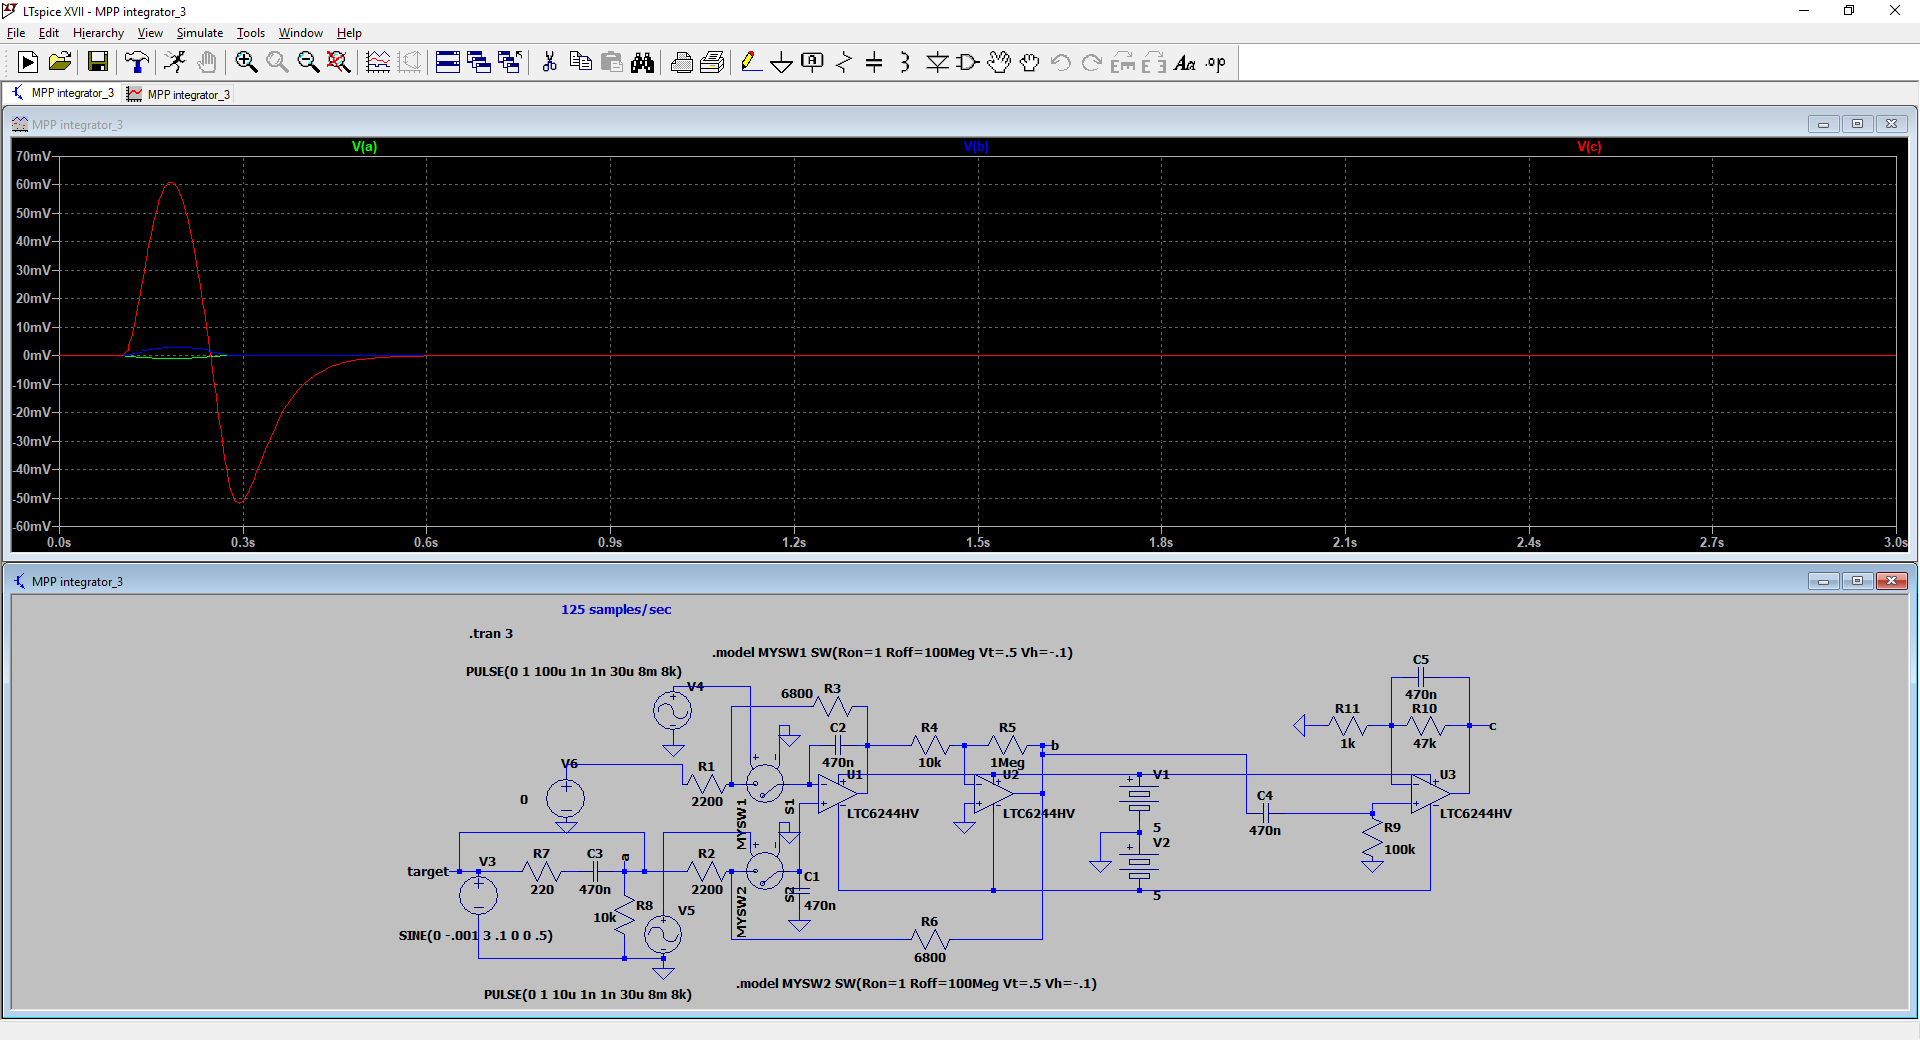Open the Simulate menu
Viewport: 1920px width, 1040px height.
pos(199,33)
